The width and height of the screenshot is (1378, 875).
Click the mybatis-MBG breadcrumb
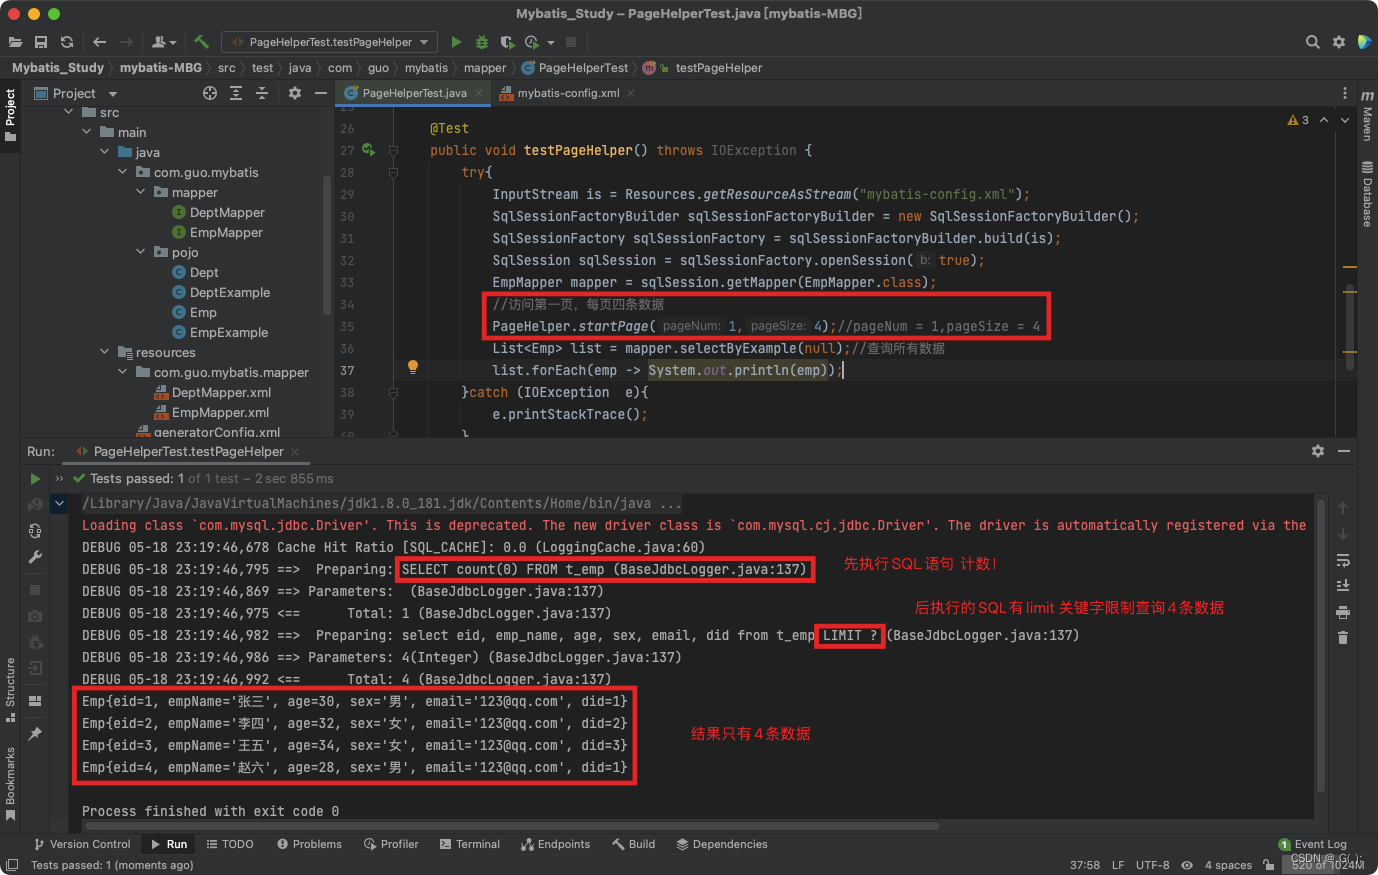(161, 68)
